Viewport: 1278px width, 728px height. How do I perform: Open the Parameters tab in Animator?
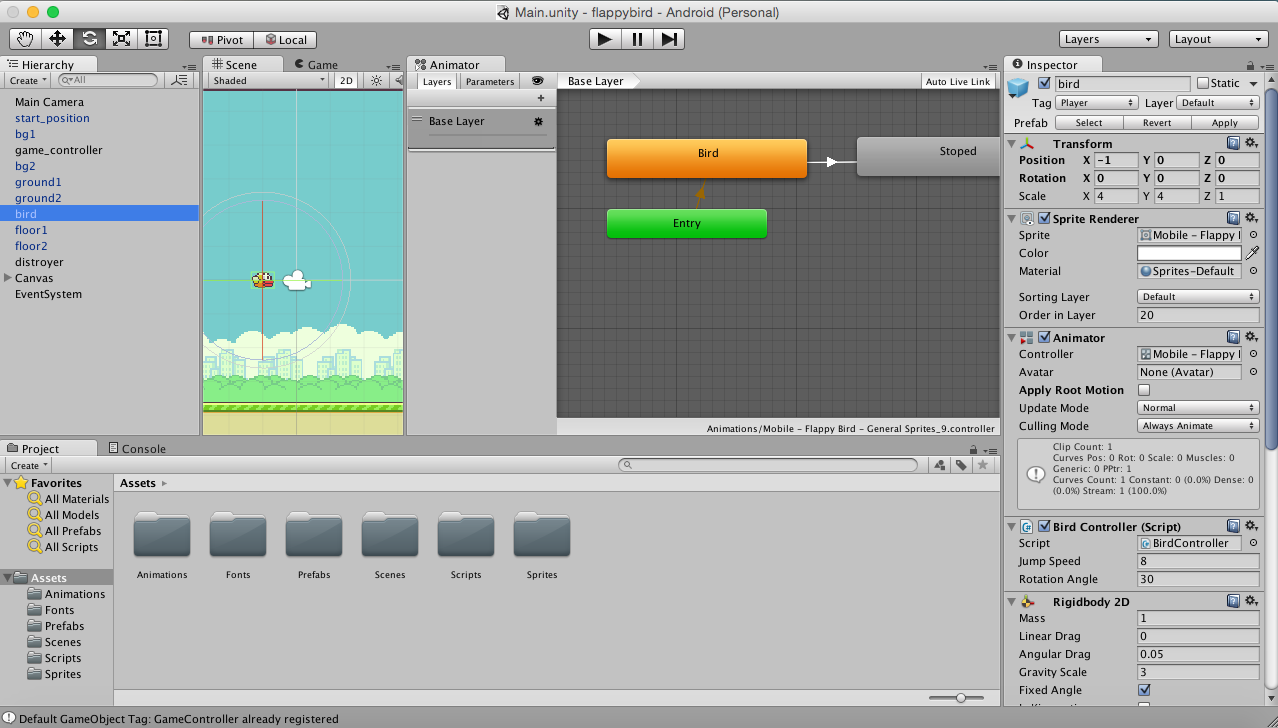pos(490,81)
